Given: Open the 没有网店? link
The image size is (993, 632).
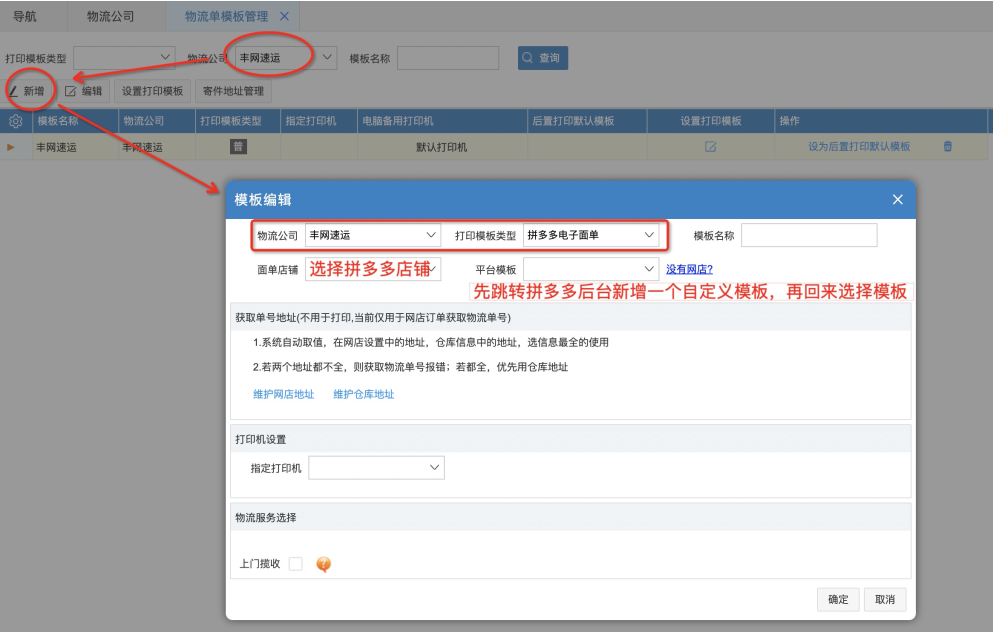Looking at the screenshot, I should pyautogui.click(x=689, y=269).
